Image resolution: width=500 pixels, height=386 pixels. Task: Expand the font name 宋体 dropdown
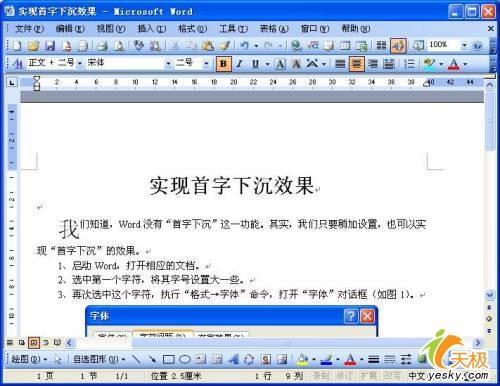tap(168, 63)
